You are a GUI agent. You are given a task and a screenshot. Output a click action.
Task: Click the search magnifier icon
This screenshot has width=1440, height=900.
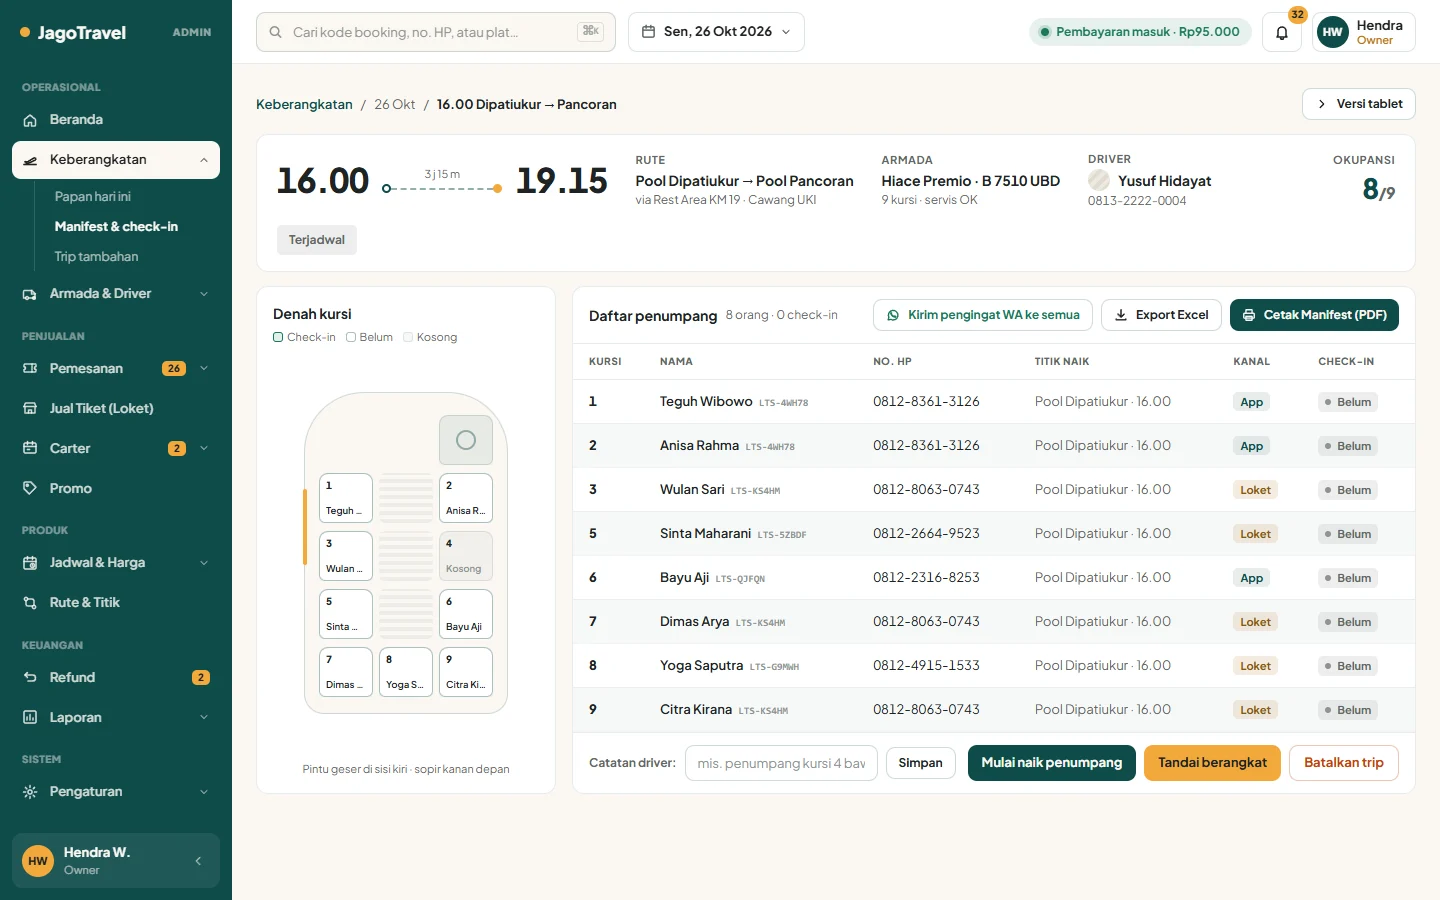pyautogui.click(x=275, y=32)
